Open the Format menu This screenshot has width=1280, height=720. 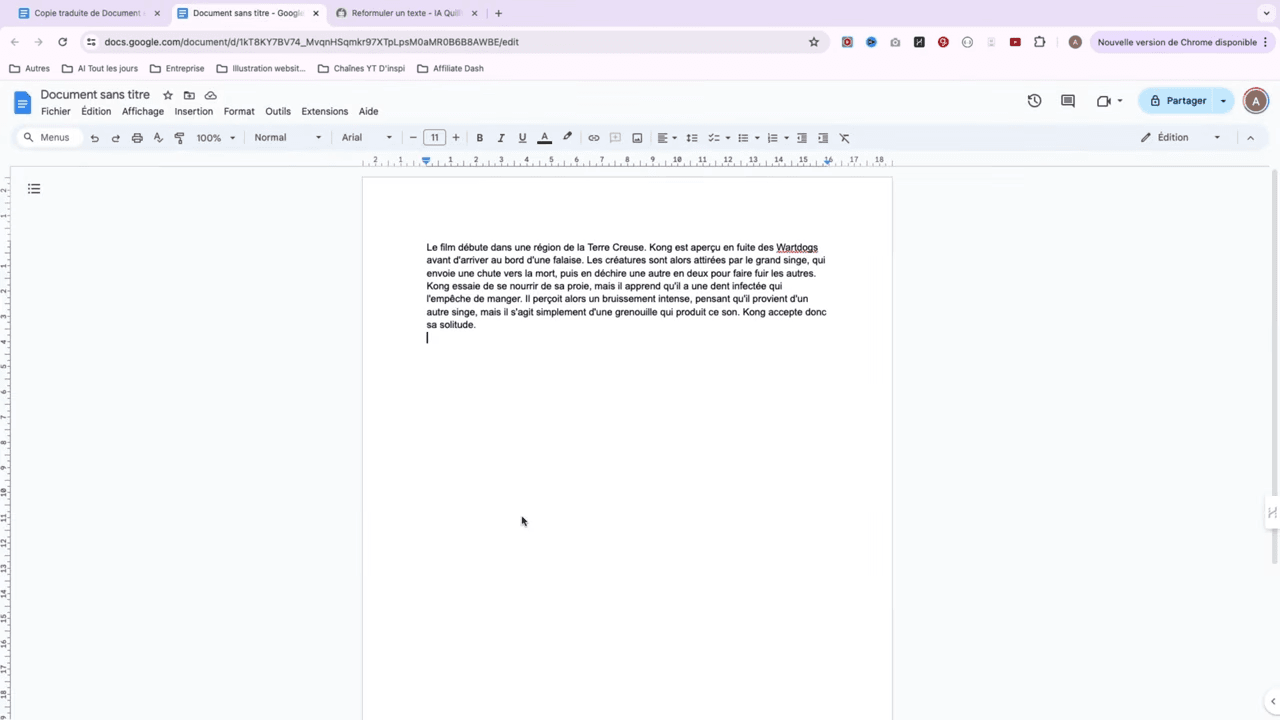tap(239, 112)
